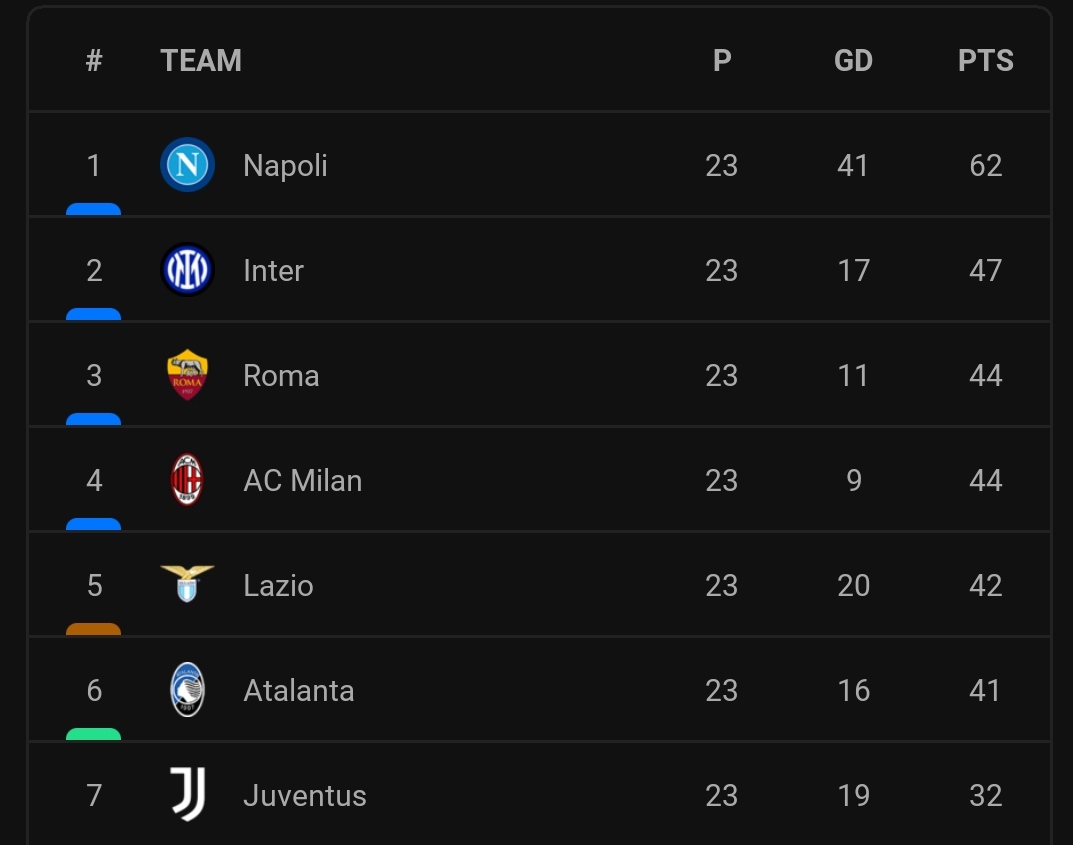Click the orange marker under Lazio's rank
Image resolution: width=1073 pixels, height=845 pixels.
[93, 629]
